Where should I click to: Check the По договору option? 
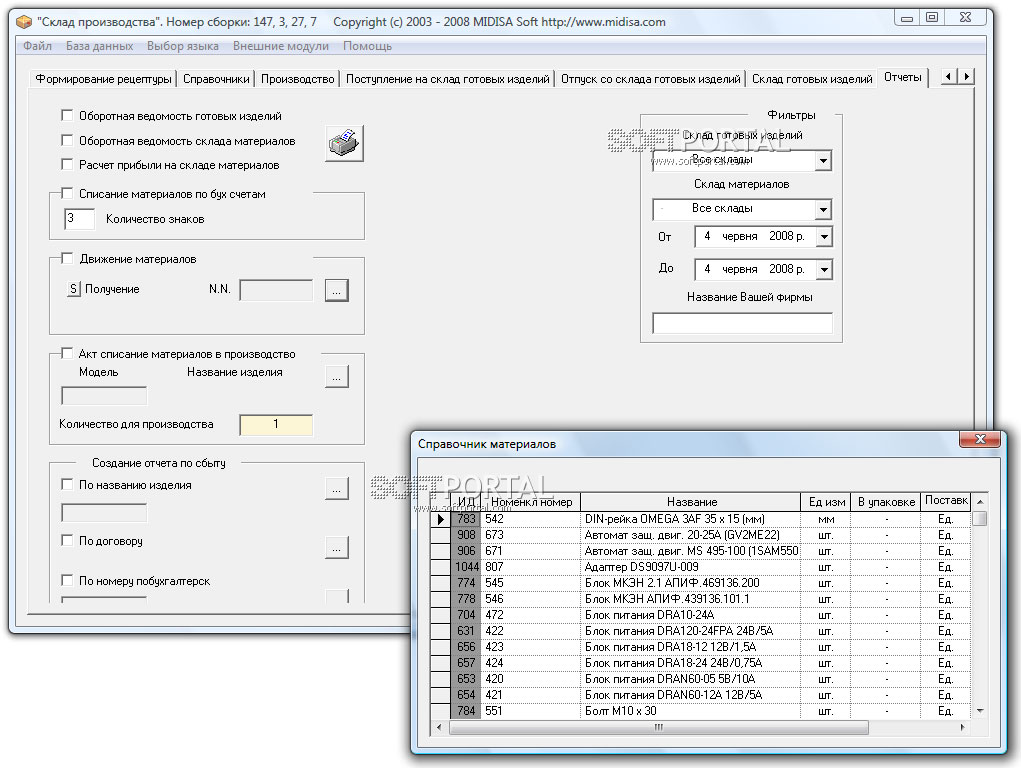pos(66,540)
